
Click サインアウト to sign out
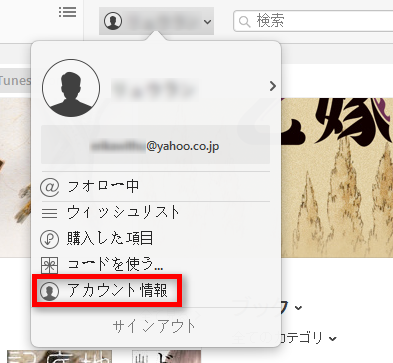pyautogui.click(x=154, y=326)
